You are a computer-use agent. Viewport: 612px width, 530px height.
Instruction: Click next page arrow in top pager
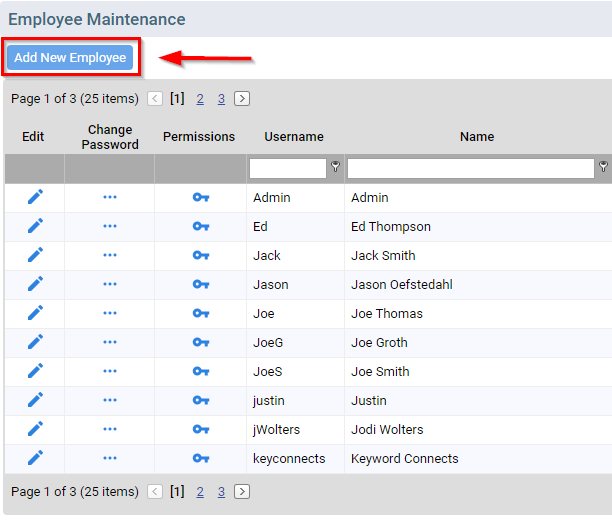(x=242, y=99)
